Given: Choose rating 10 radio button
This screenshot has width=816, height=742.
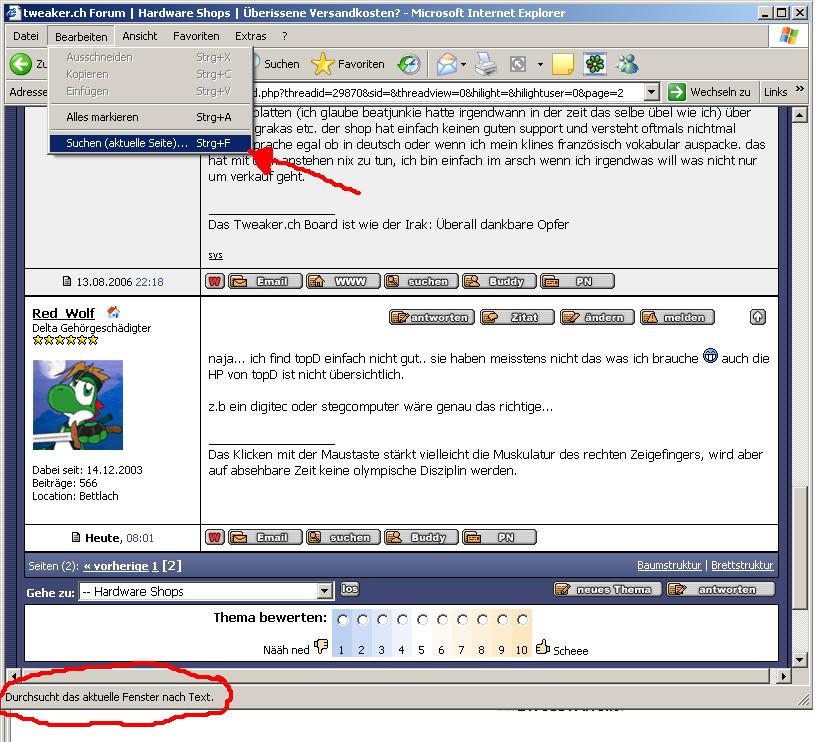Looking at the screenshot, I should 521,620.
